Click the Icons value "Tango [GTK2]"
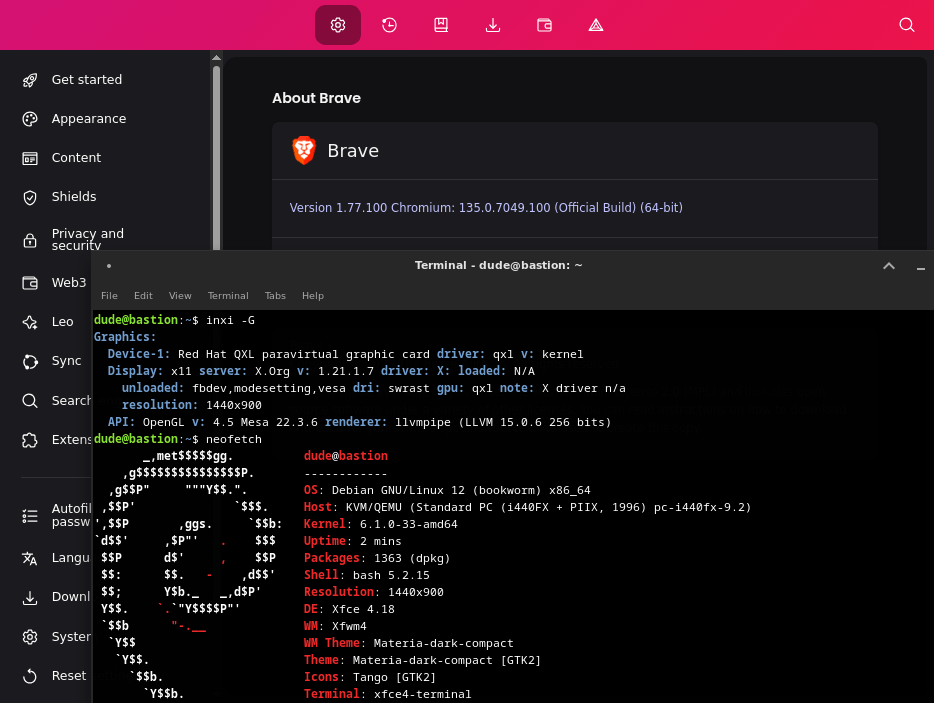 (394, 677)
